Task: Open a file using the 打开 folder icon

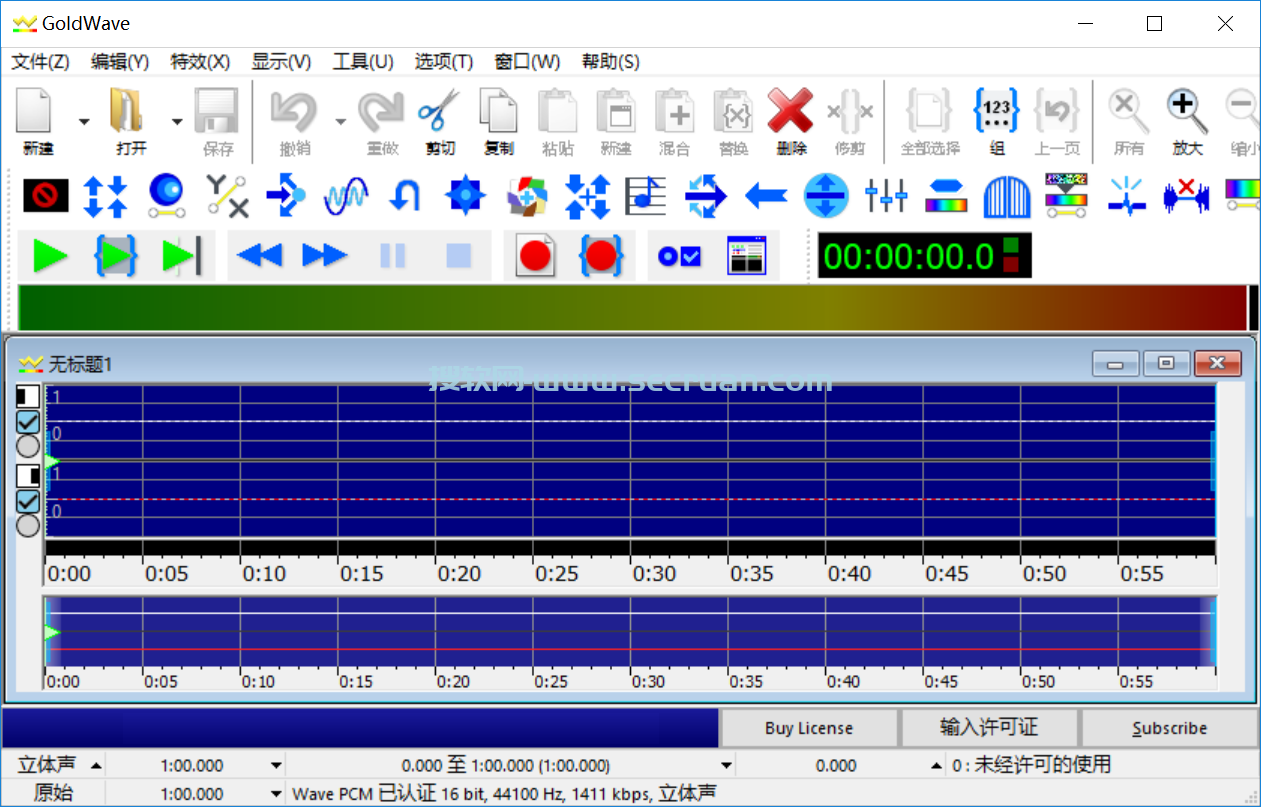Action: (131, 121)
